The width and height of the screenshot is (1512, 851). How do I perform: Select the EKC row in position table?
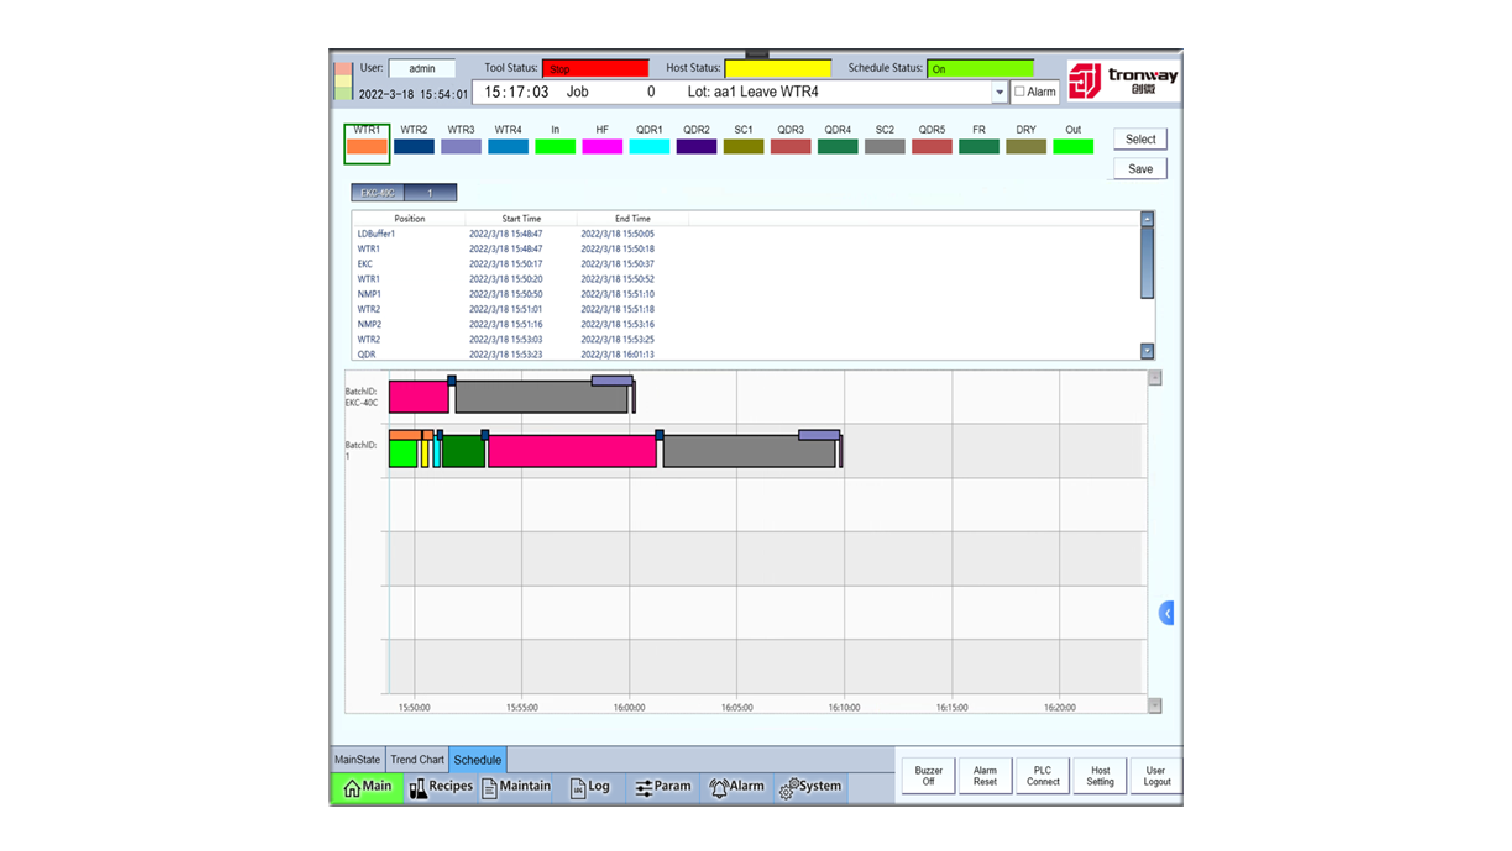coord(746,264)
